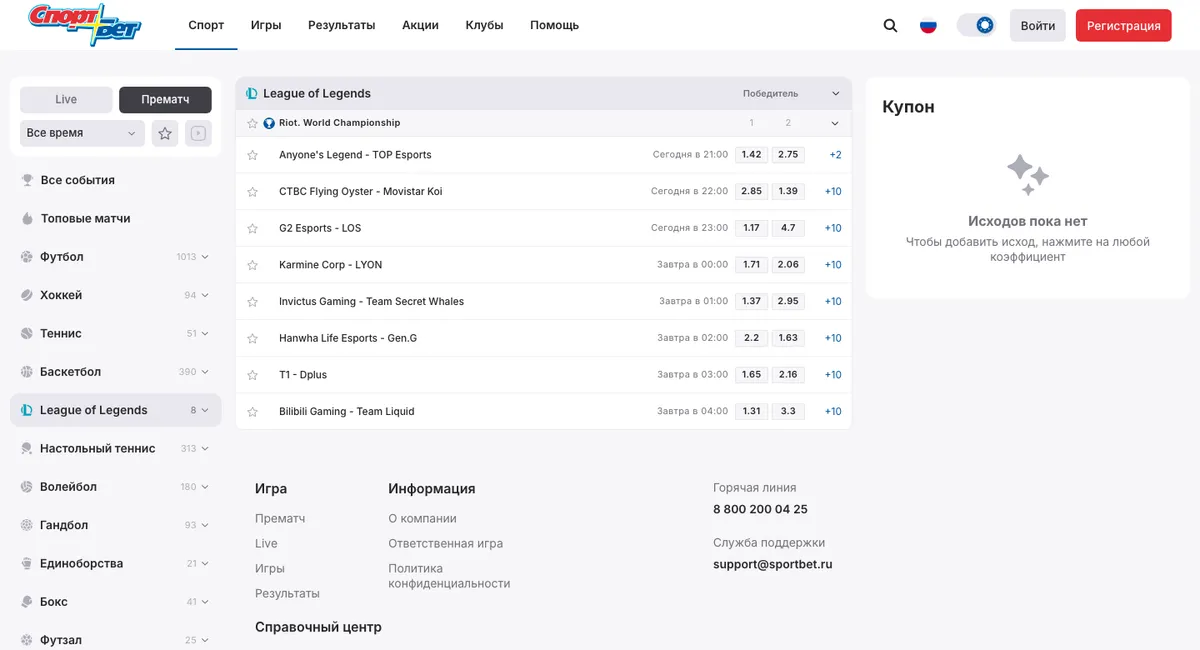This screenshot has height=650, width=1200.
Task: Favorite the G2 Esports - LOS match
Action: pyautogui.click(x=253, y=228)
